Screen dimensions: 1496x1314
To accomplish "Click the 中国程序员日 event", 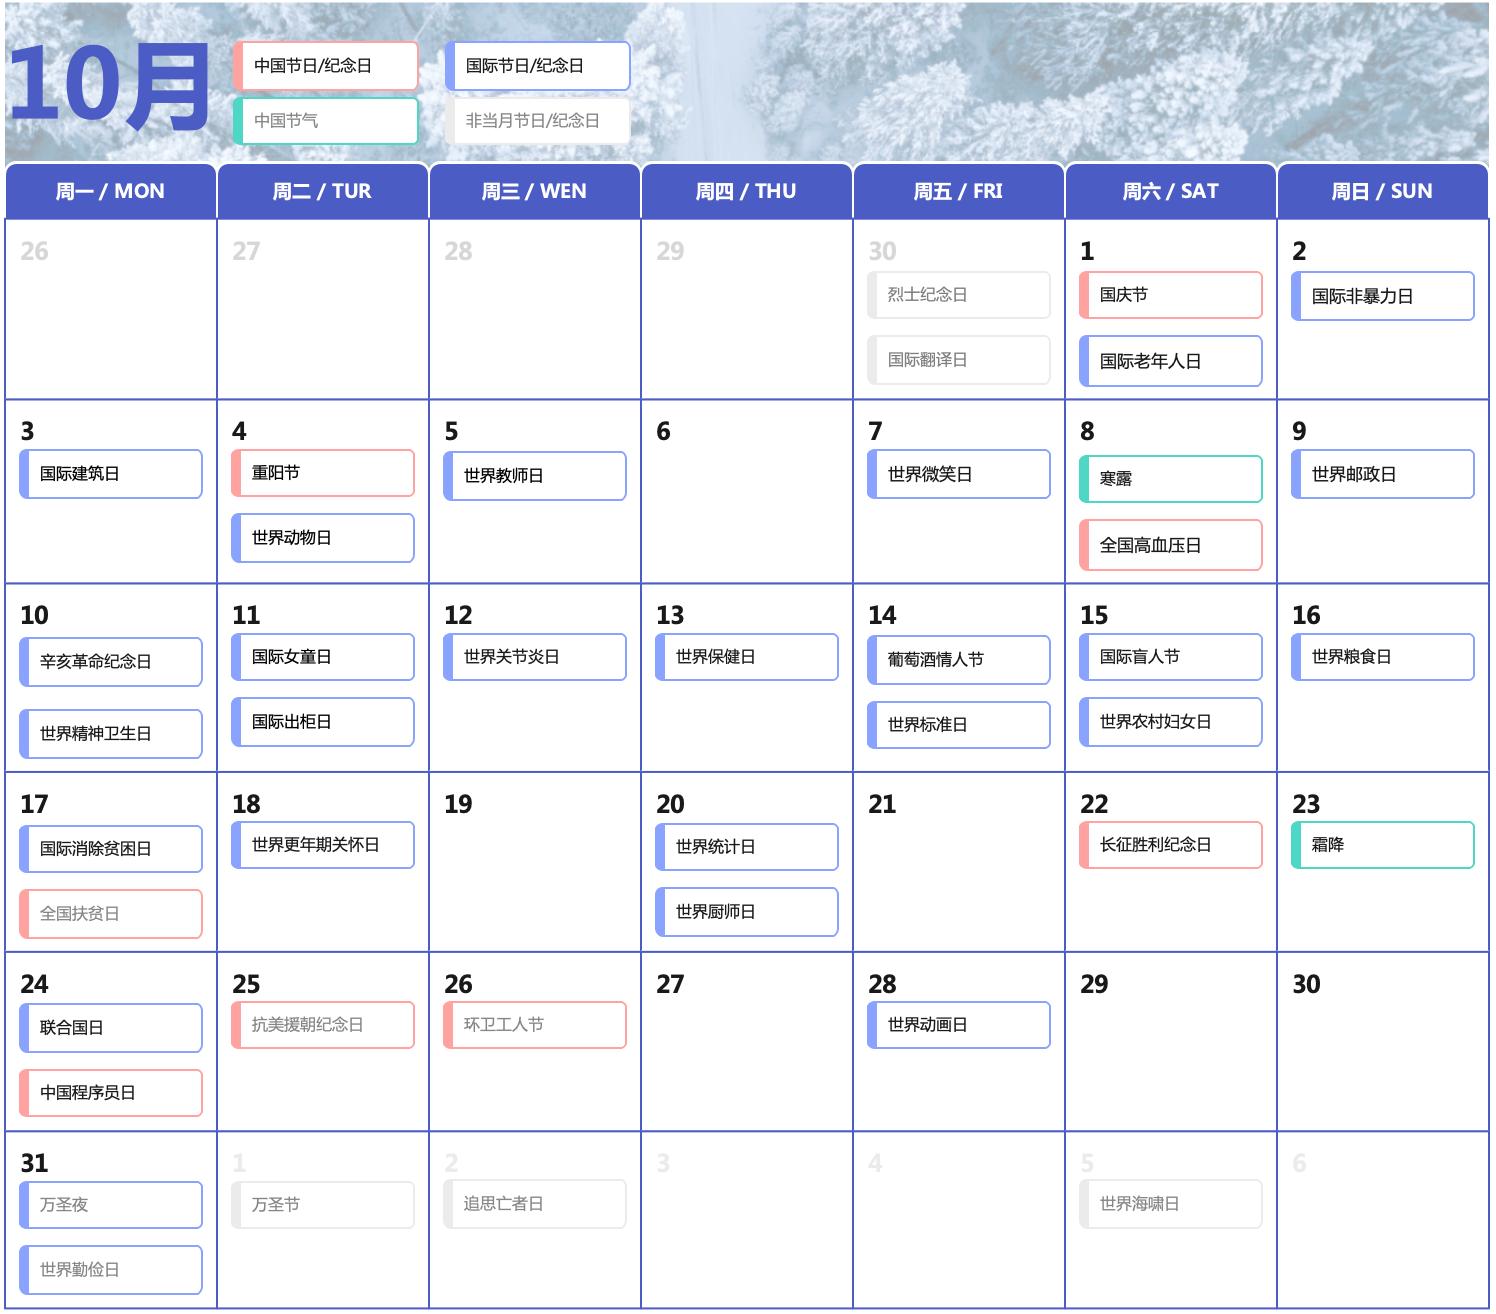I will click(x=111, y=1093).
